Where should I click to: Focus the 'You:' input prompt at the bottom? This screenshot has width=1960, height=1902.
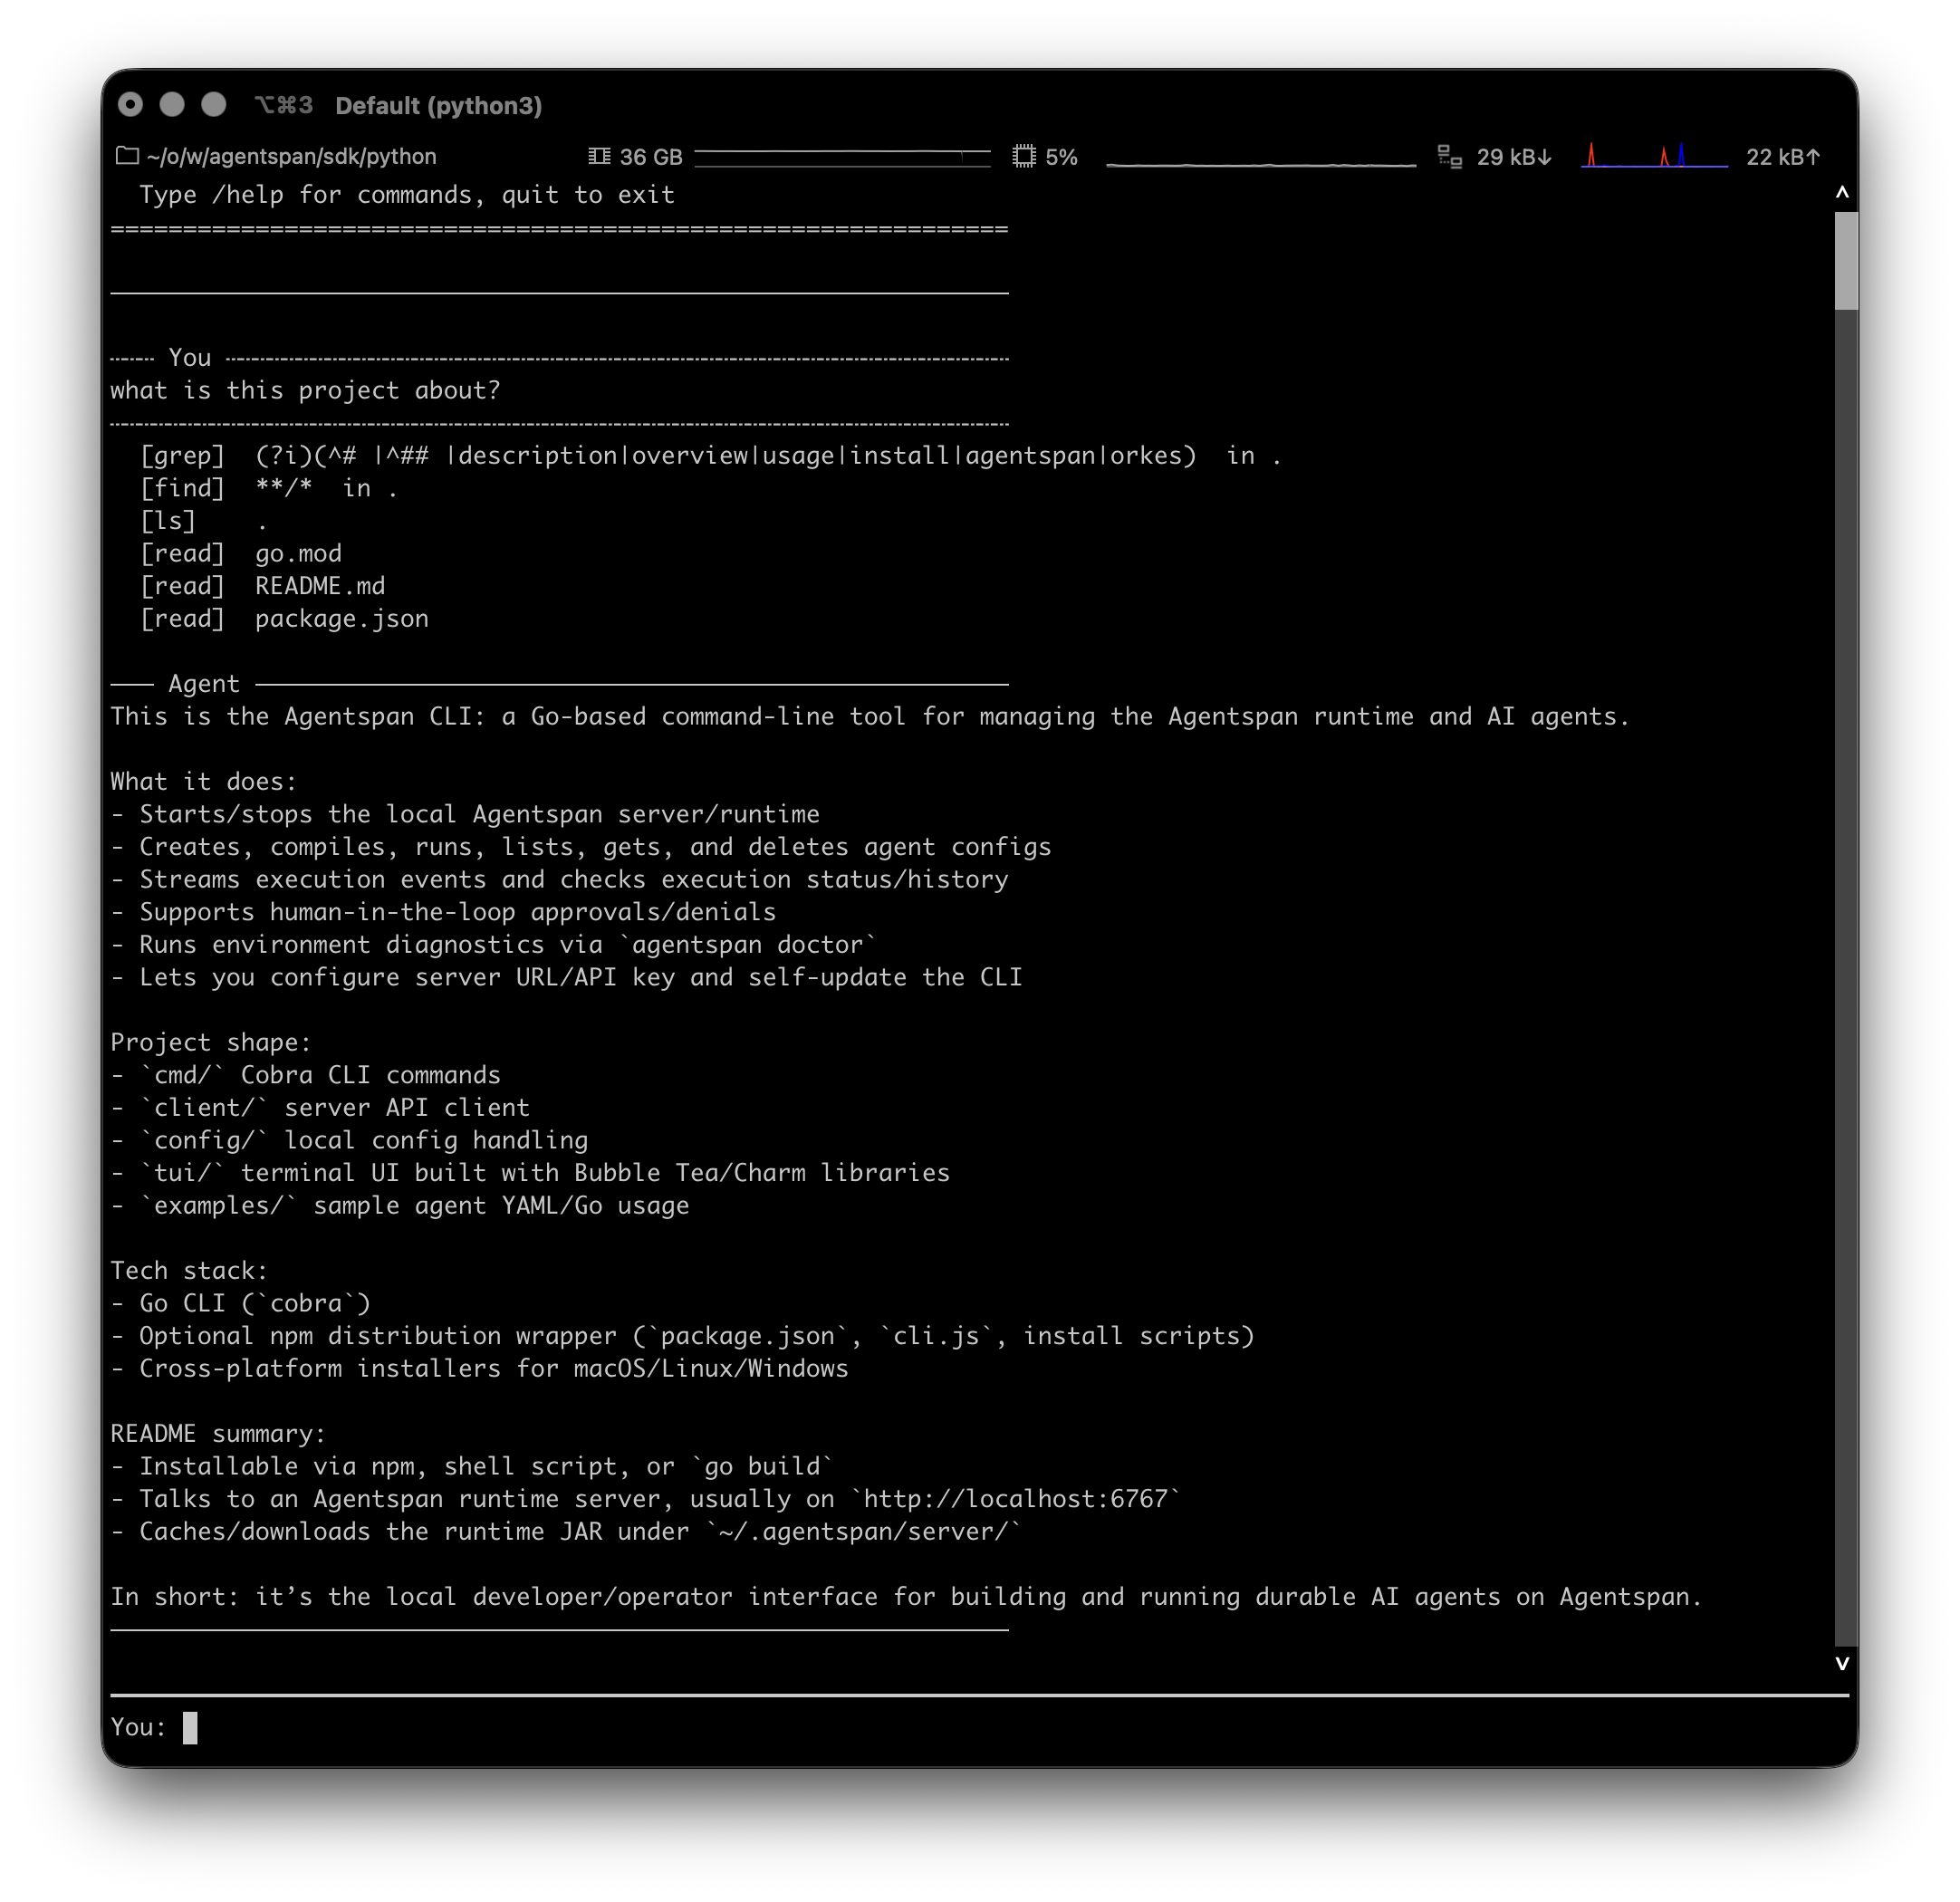[x=980, y=1727]
